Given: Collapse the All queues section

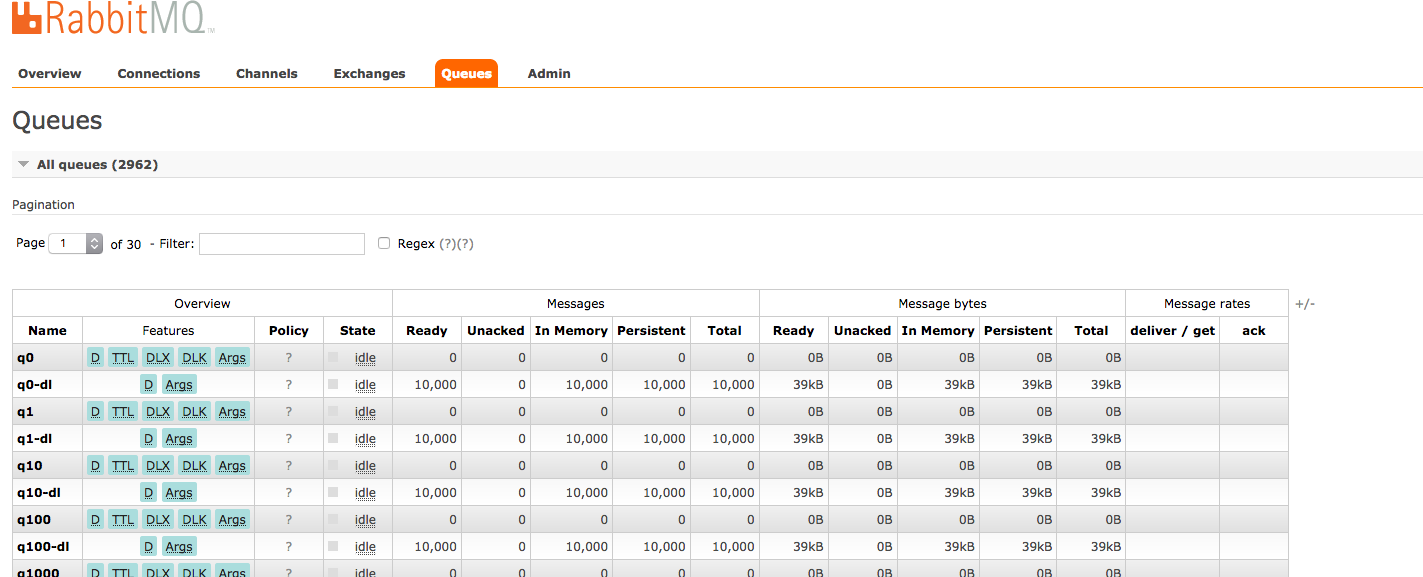Looking at the screenshot, I should pos(23,164).
